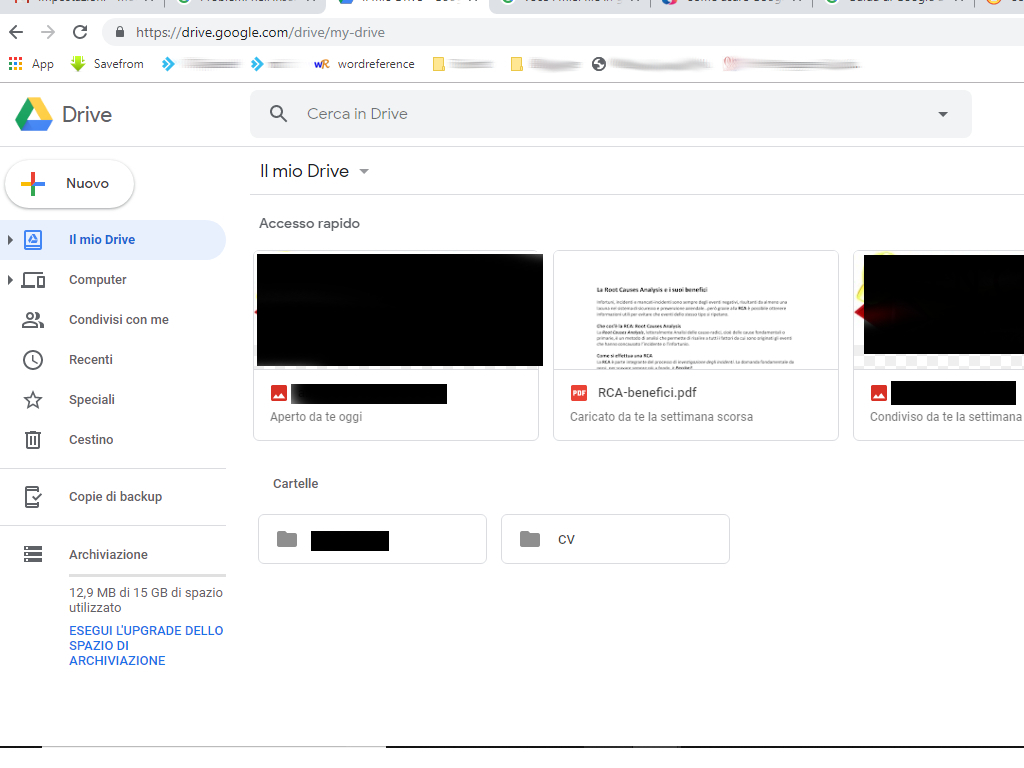Click the Accesso rapido heading
This screenshot has height=768, width=1024.
[x=310, y=223]
